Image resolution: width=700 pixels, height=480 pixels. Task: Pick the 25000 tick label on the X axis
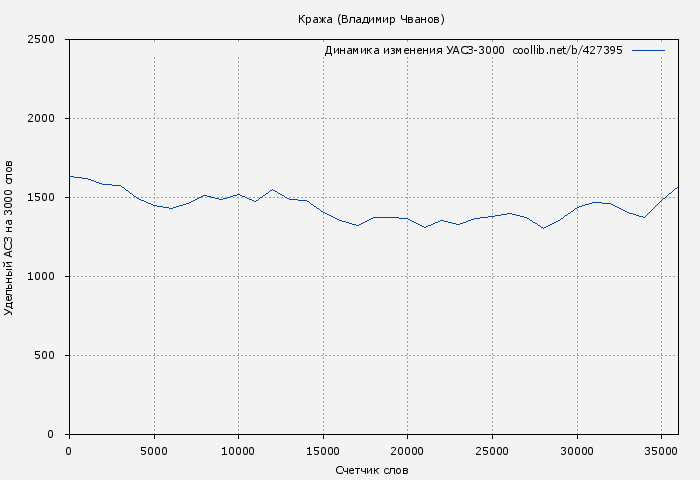[x=492, y=451]
